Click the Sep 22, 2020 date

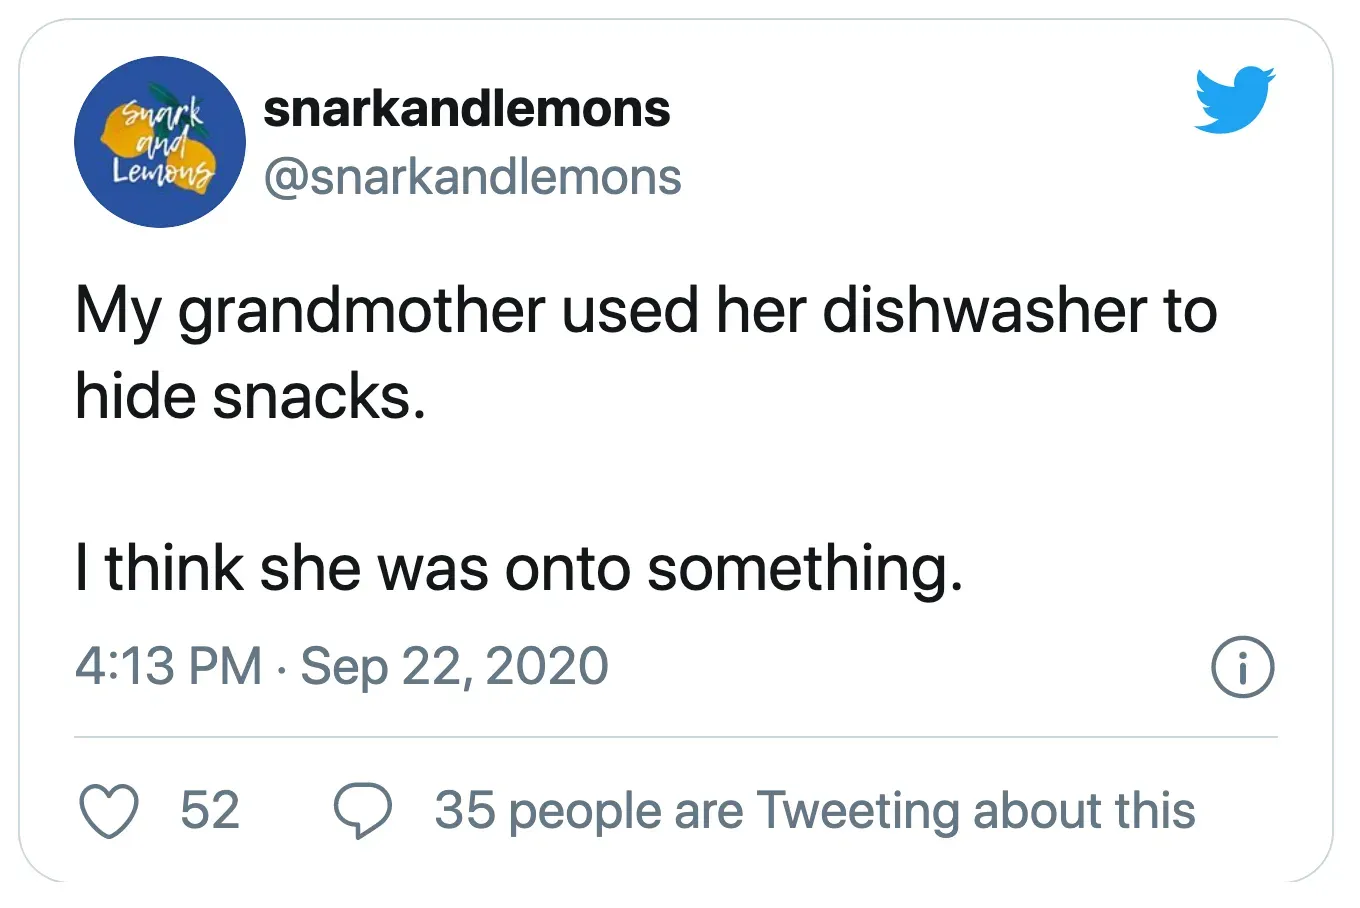pyautogui.click(x=454, y=666)
